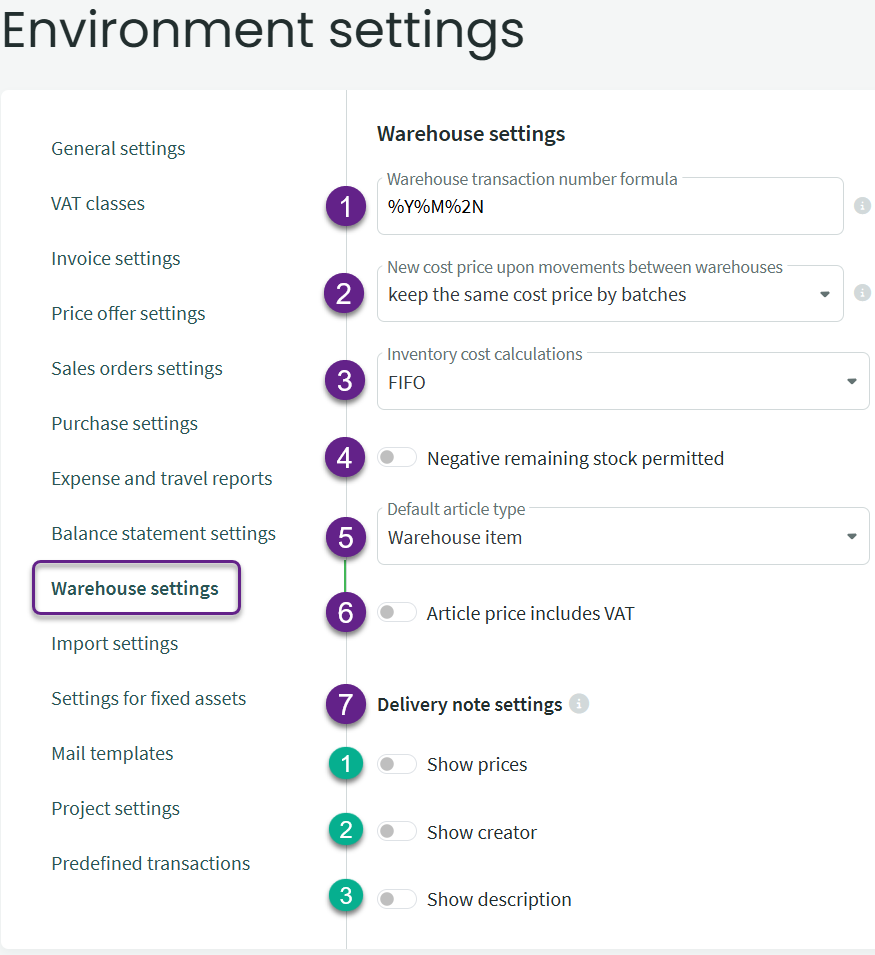
Task: Open Inventory cost calculations FIFO dropdown
Action: (623, 381)
